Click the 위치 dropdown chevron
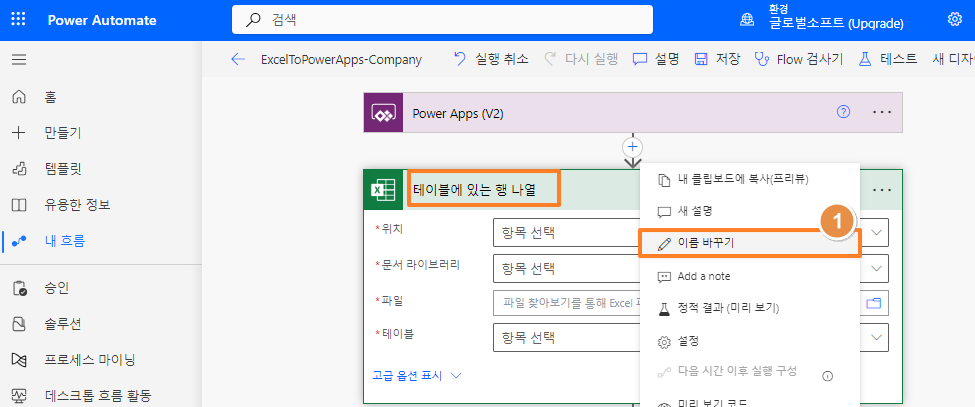Image resolution: width=975 pixels, height=407 pixels. tap(877, 232)
